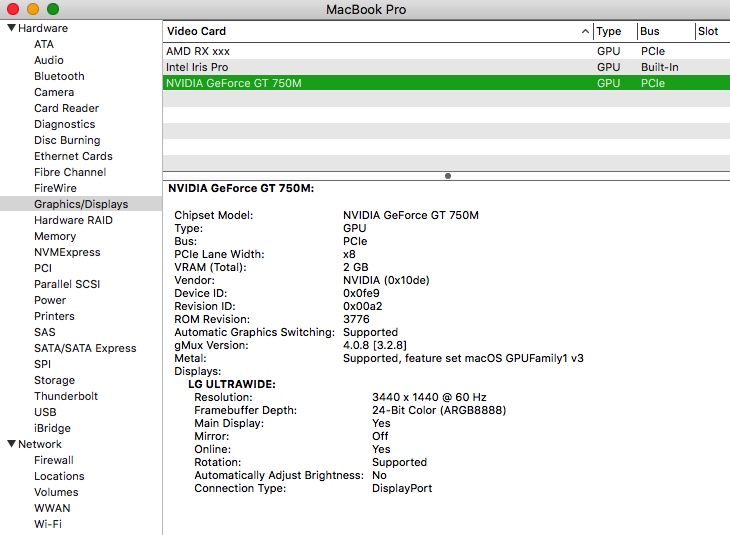Select SATA/SATA Express entry
The width and height of the screenshot is (730, 535).
pyautogui.click(x=85, y=348)
